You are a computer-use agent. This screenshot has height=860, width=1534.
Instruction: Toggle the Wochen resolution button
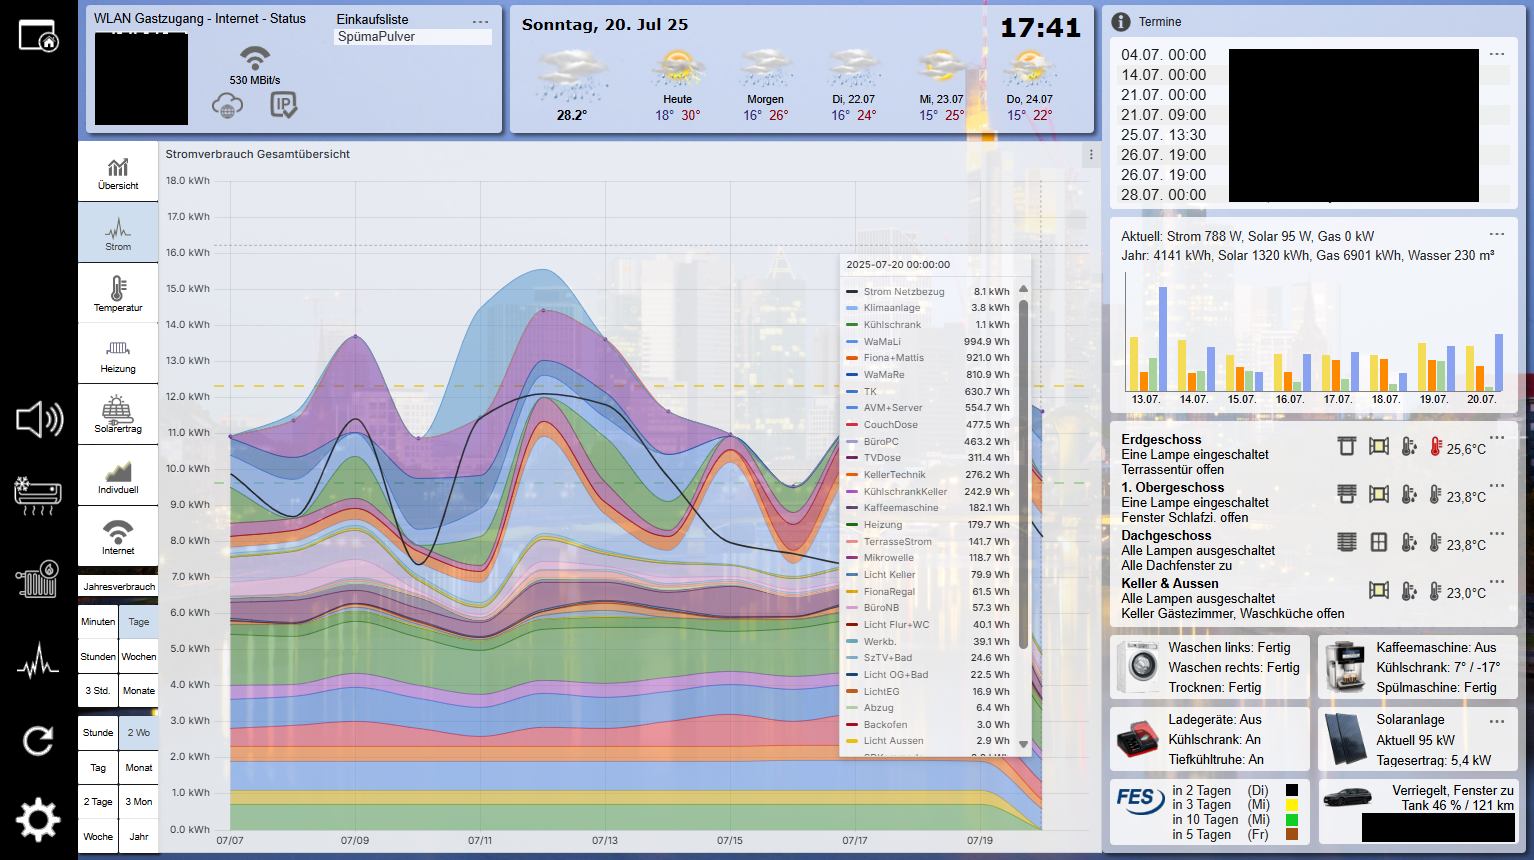click(x=139, y=657)
